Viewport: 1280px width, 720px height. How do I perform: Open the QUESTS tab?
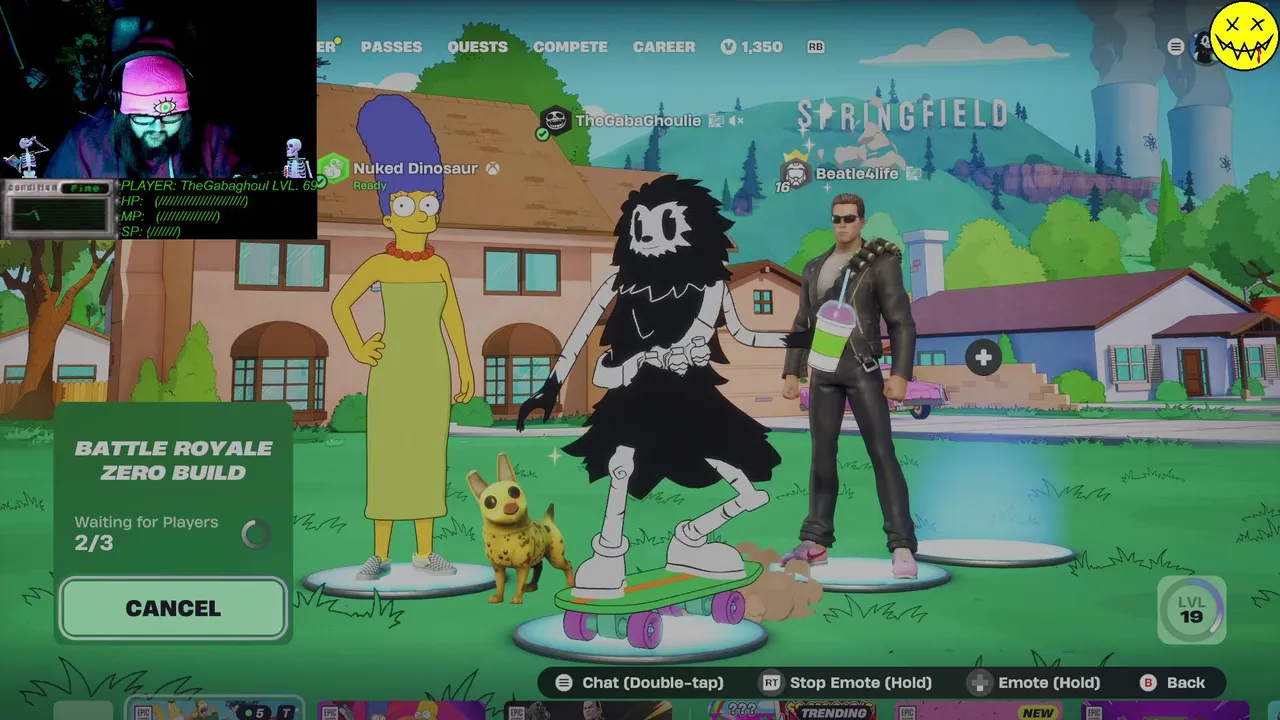pyautogui.click(x=477, y=47)
